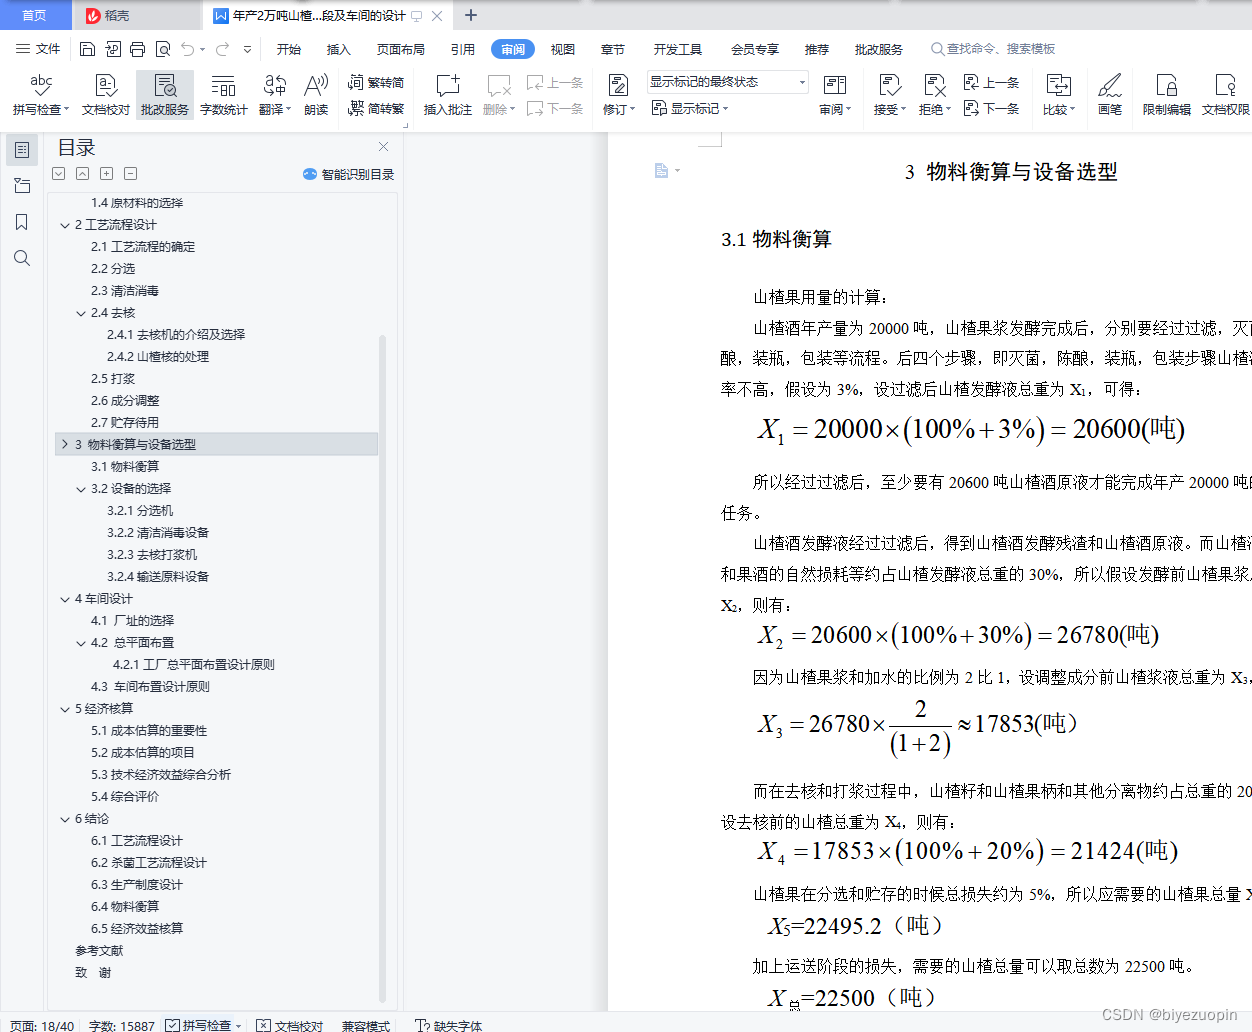
Task: Jump to 3.1 物料衡算 in outline
Action: 125,467
